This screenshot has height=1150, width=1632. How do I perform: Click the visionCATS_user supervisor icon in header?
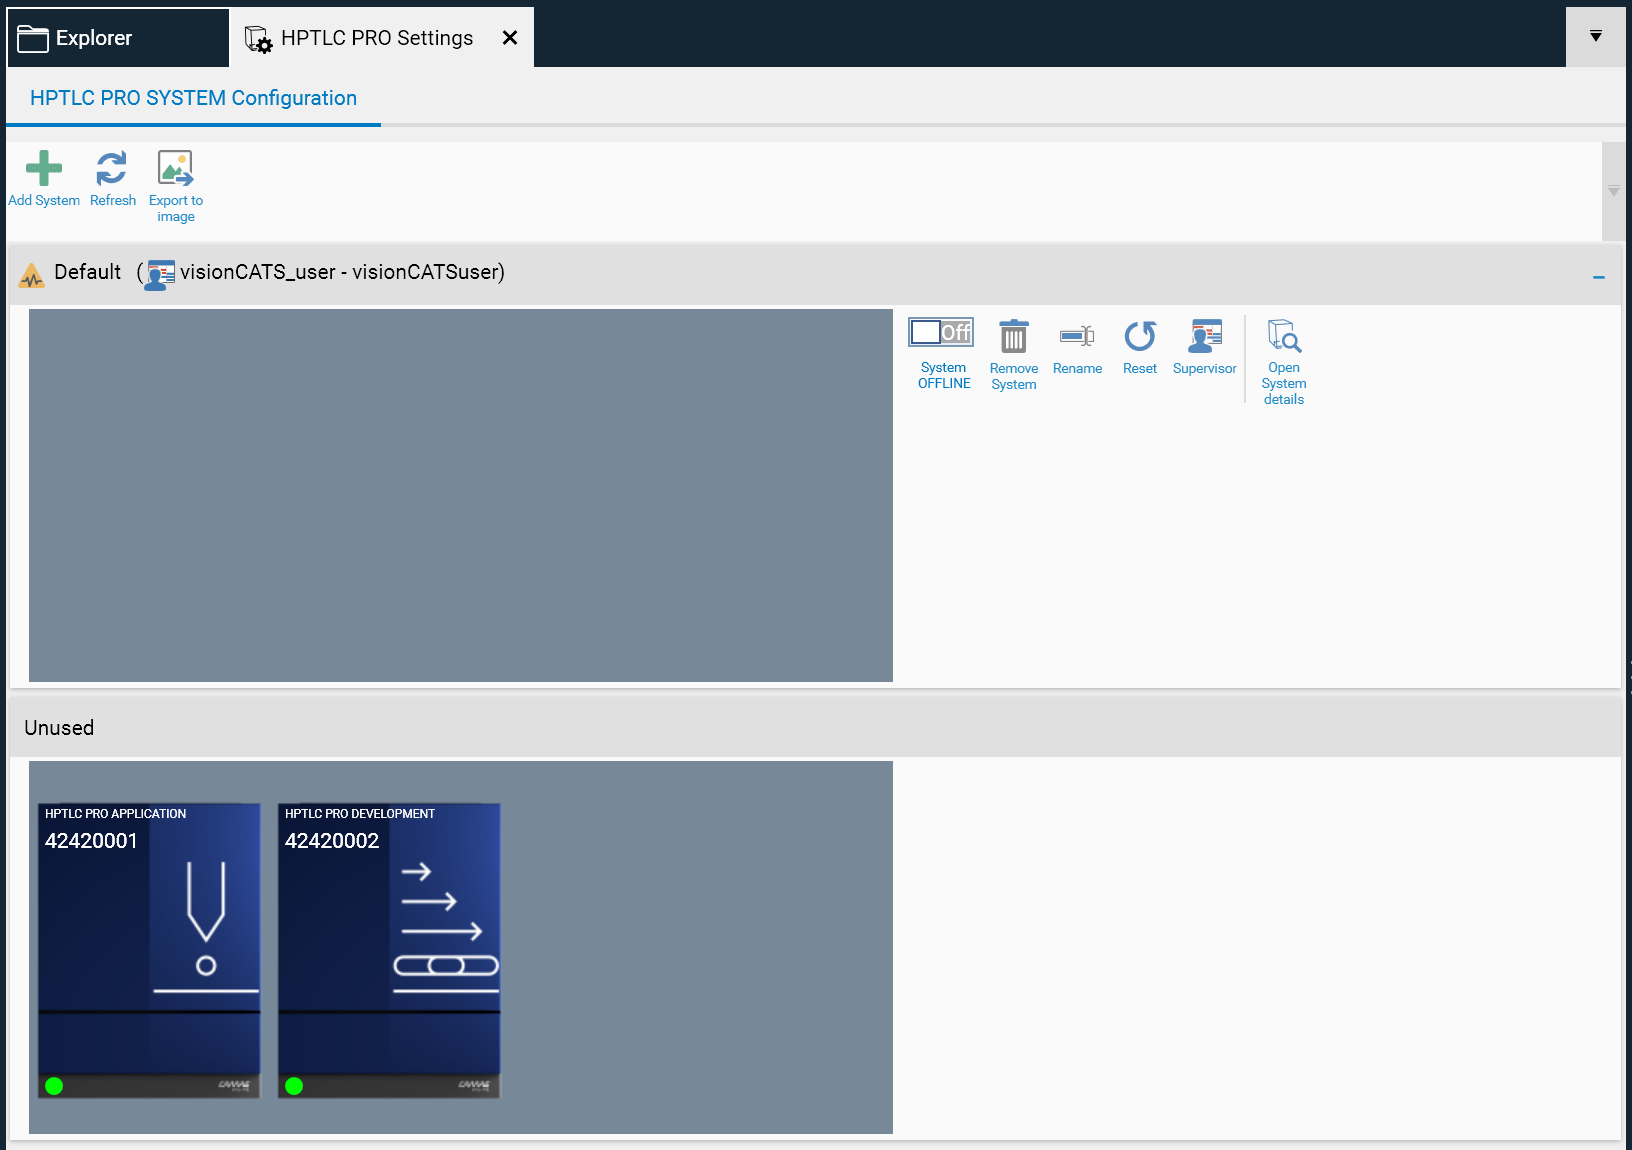pyautogui.click(x=160, y=274)
